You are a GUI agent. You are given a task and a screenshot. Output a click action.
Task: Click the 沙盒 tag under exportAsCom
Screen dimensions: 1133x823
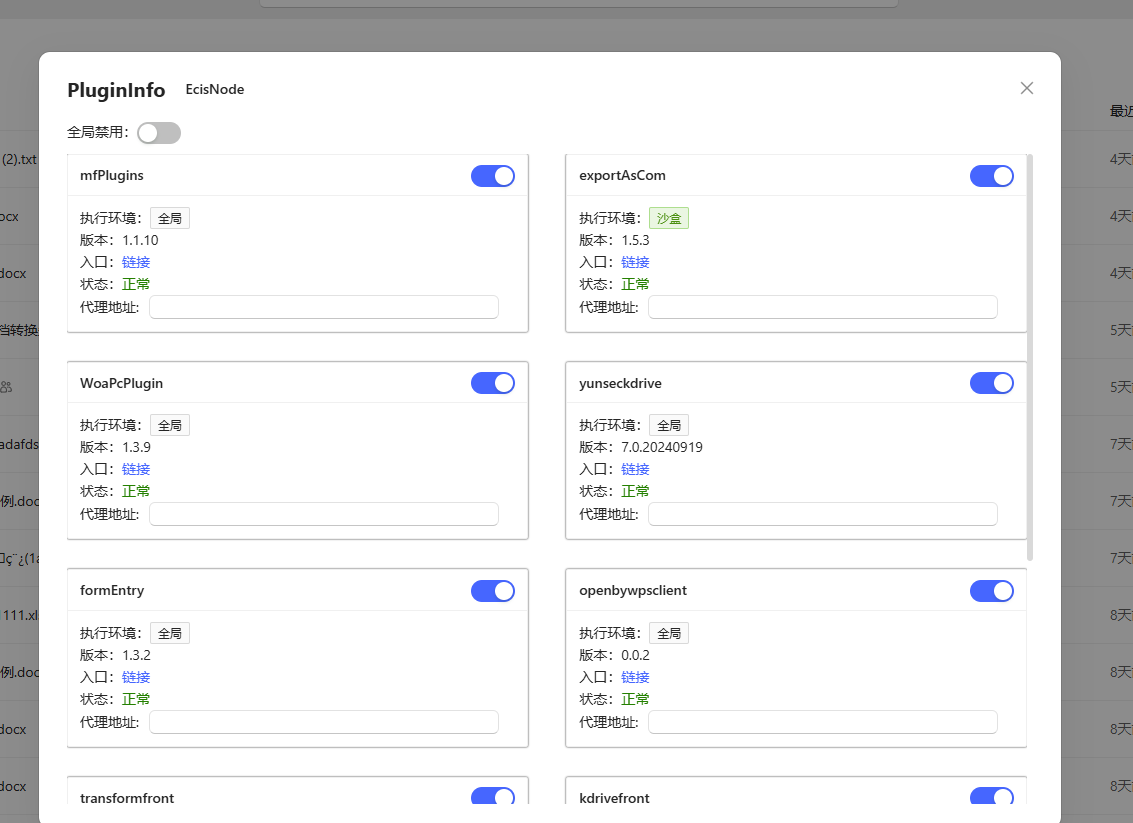[x=669, y=218]
